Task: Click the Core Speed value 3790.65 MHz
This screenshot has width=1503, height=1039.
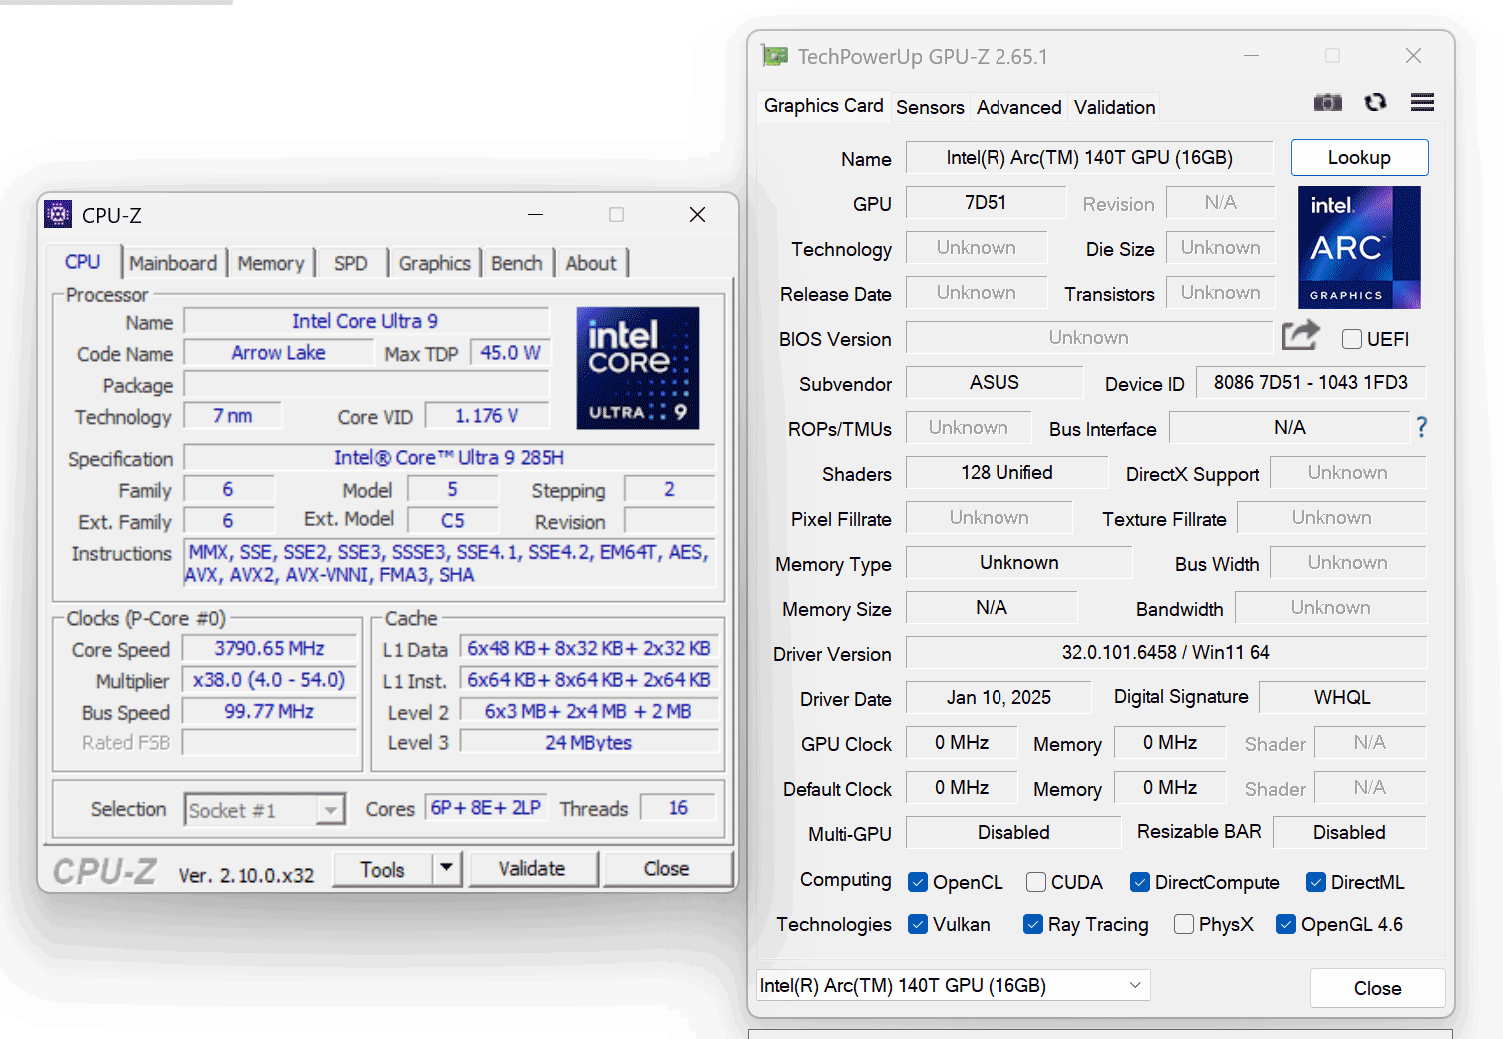Action: [x=269, y=648]
